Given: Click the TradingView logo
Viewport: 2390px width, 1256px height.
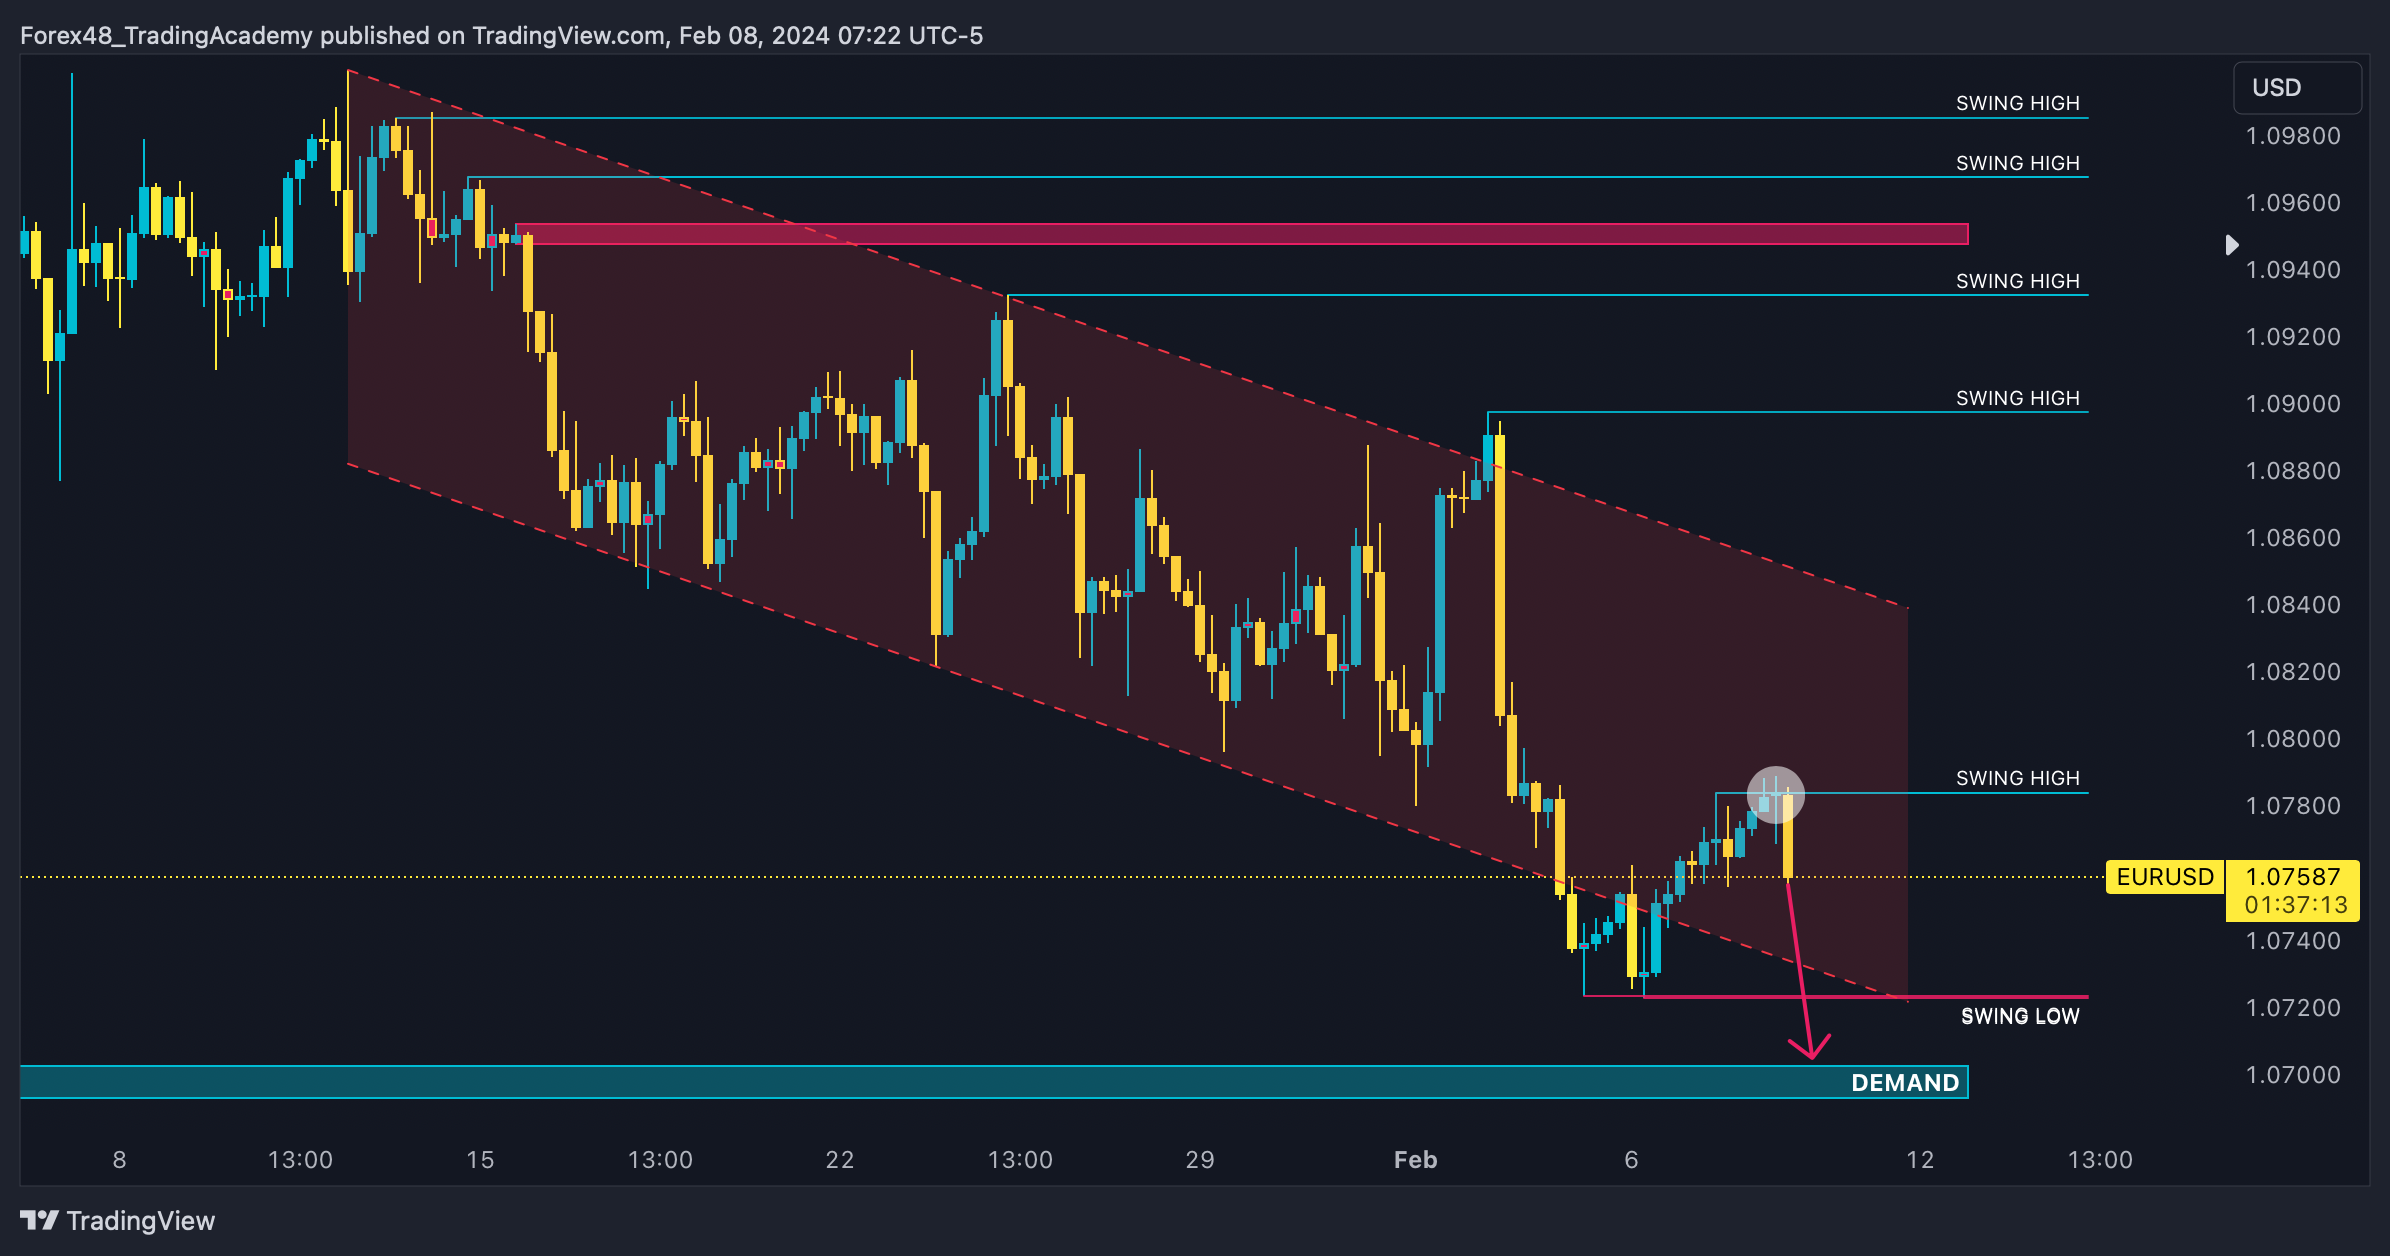Looking at the screenshot, I should click(118, 1220).
